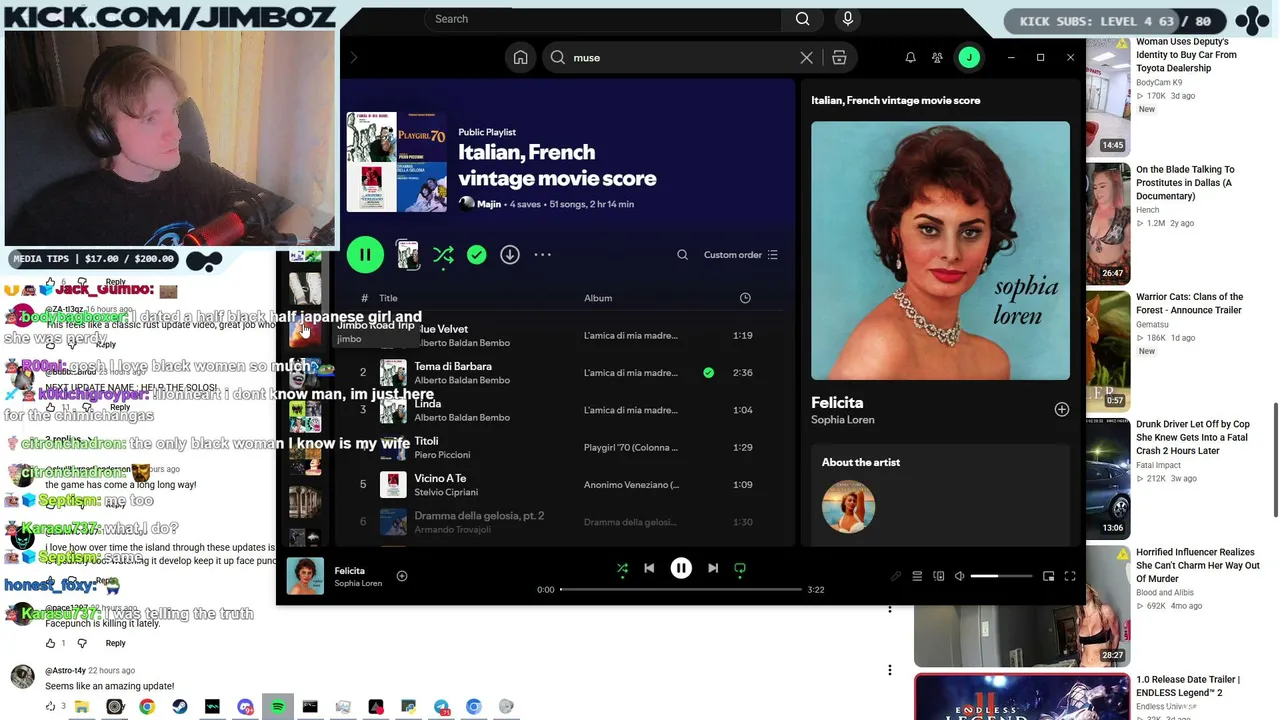Open the play queue
Viewport: 1280px width, 720px height.
pyautogui.click(x=917, y=576)
